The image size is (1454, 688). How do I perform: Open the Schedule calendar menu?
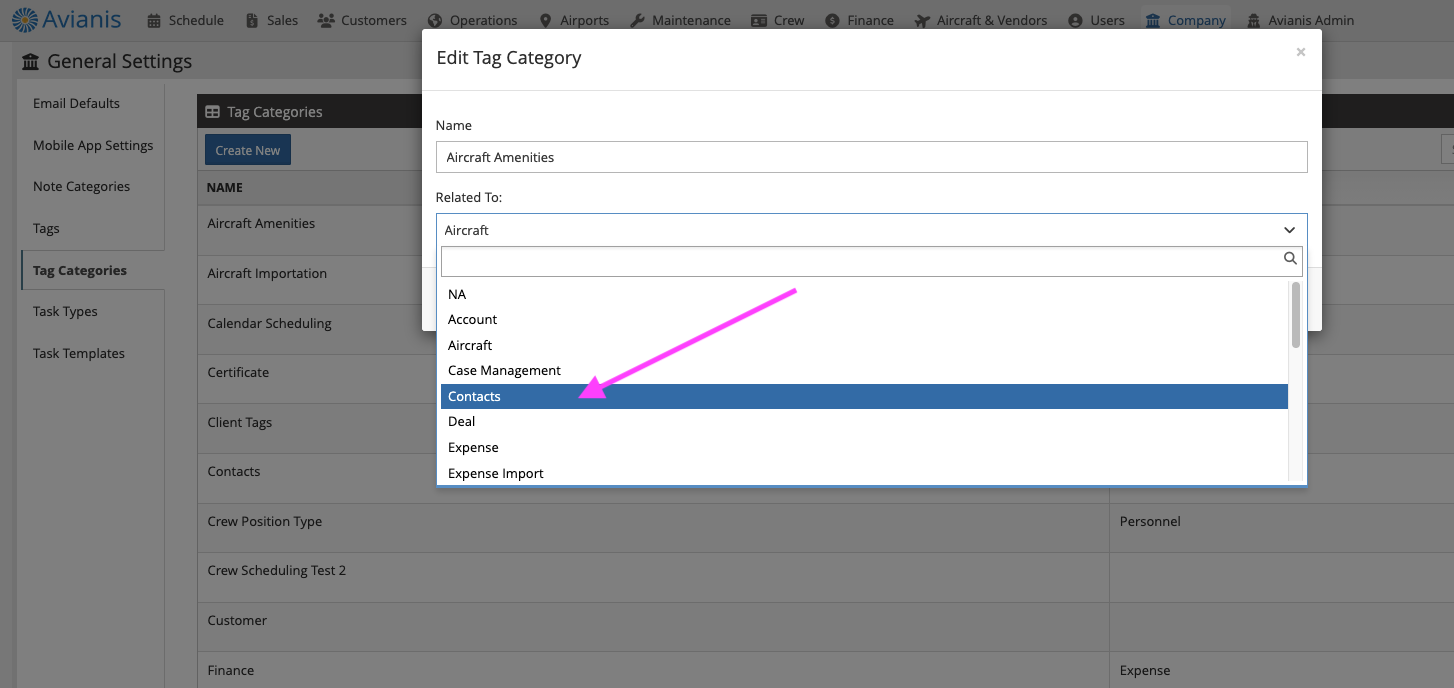tap(185, 20)
